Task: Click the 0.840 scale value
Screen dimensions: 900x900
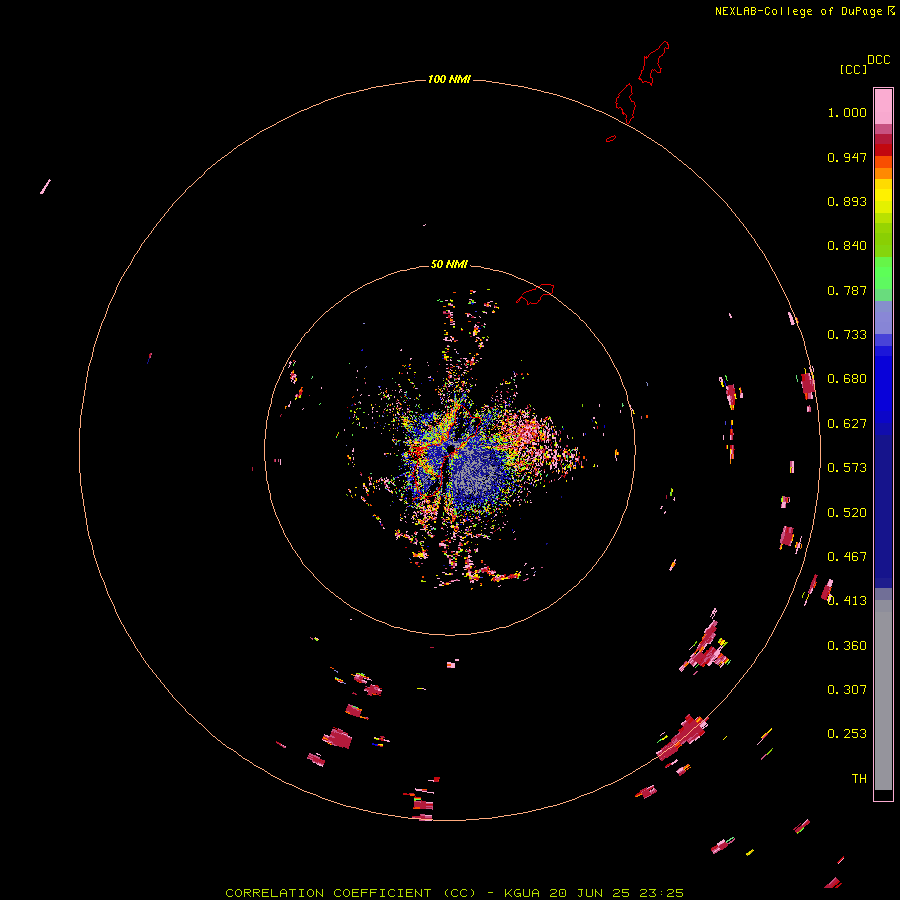Action: click(x=847, y=246)
